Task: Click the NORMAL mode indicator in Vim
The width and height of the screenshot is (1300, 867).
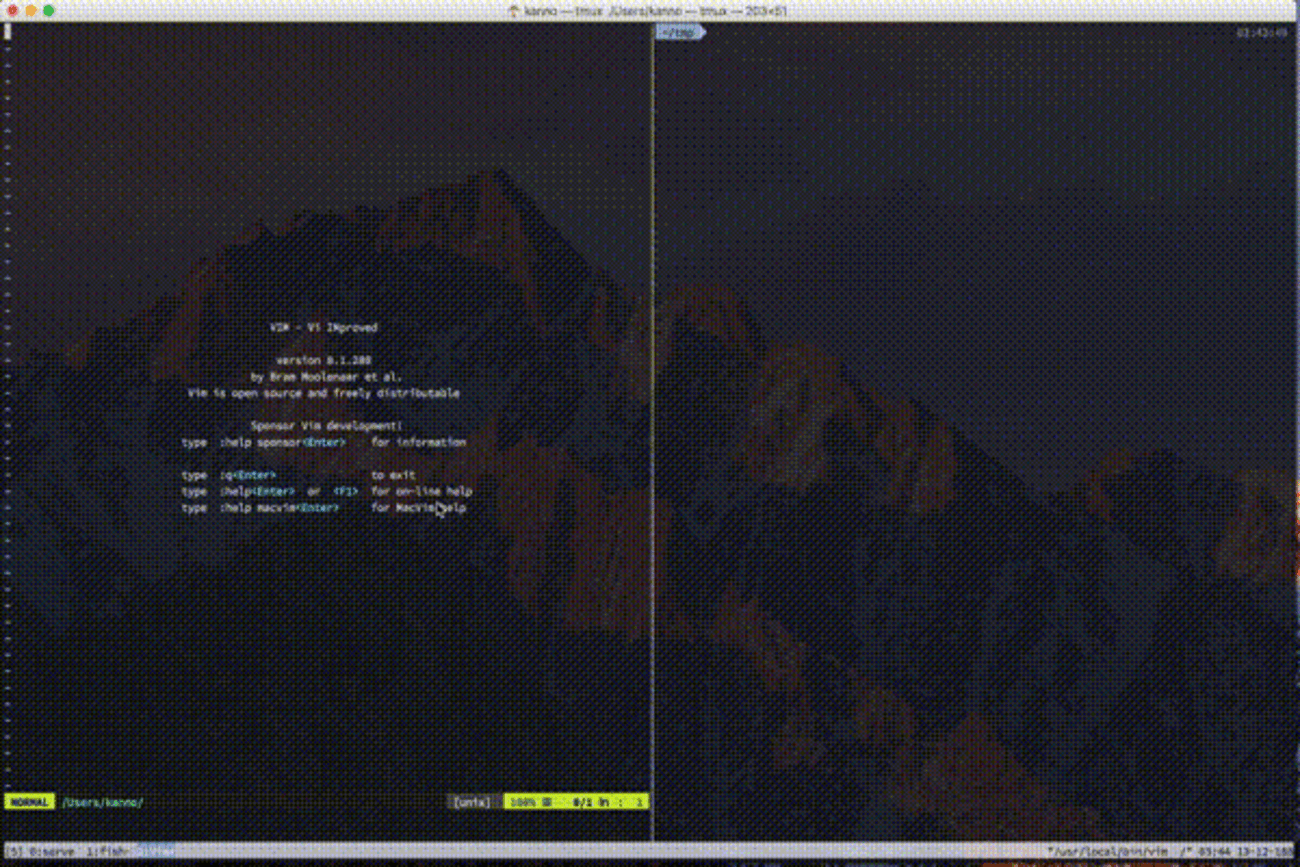Action: pos(29,802)
